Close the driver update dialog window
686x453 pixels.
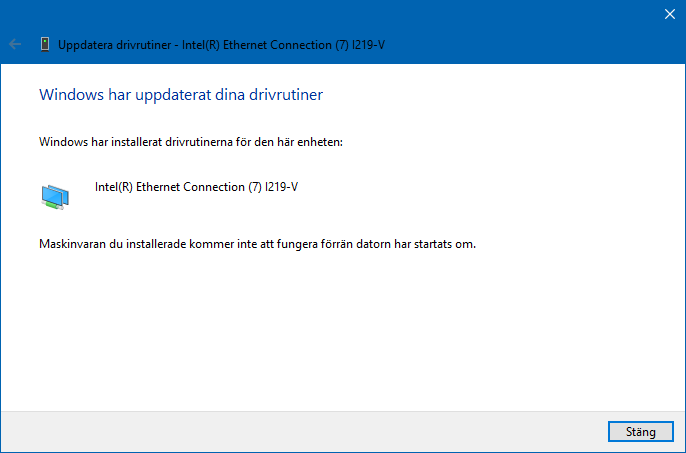669,14
